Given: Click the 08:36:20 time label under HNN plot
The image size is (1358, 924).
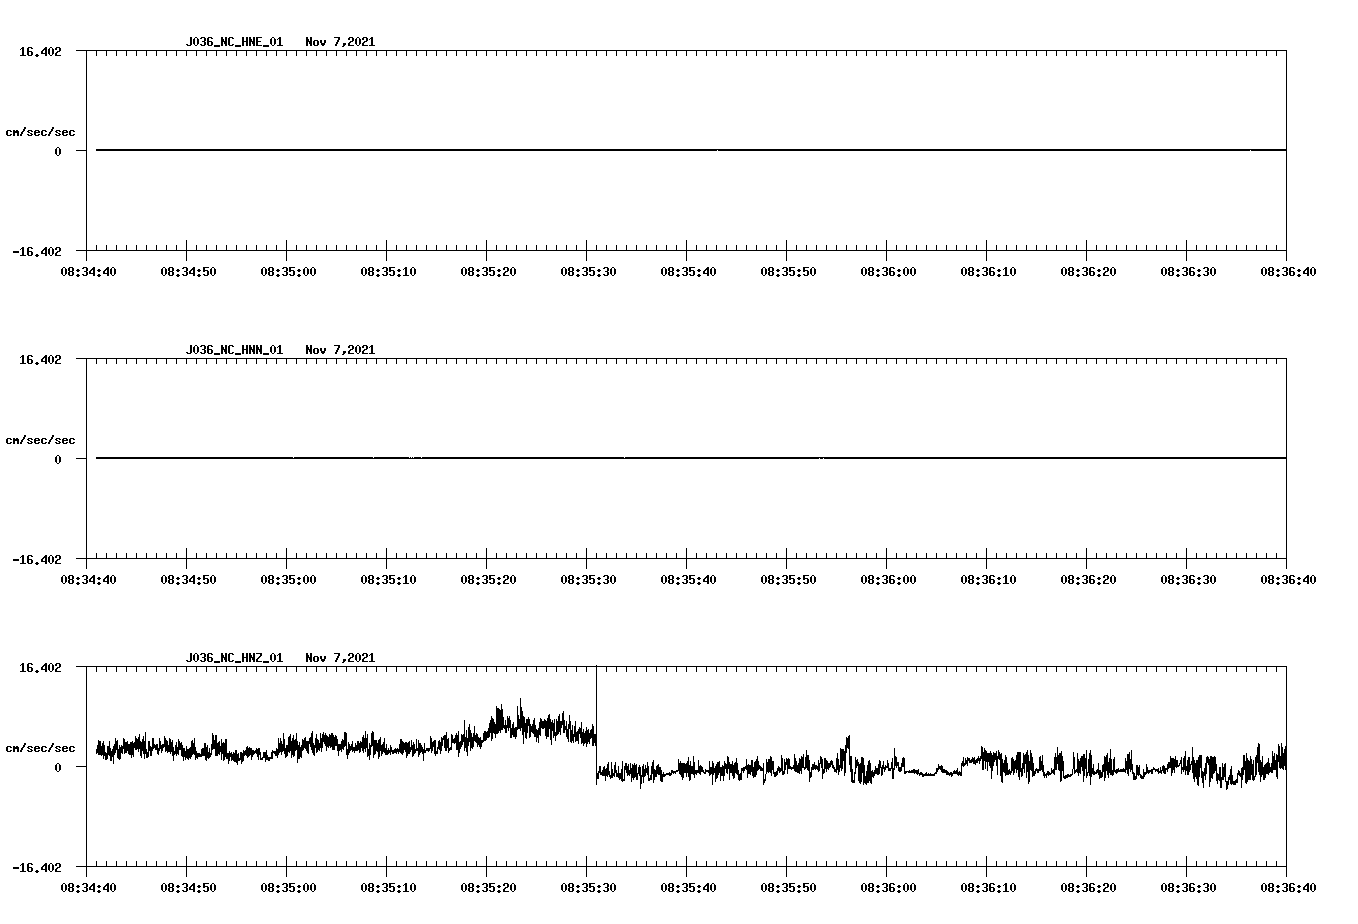Looking at the screenshot, I should coord(1088,580).
